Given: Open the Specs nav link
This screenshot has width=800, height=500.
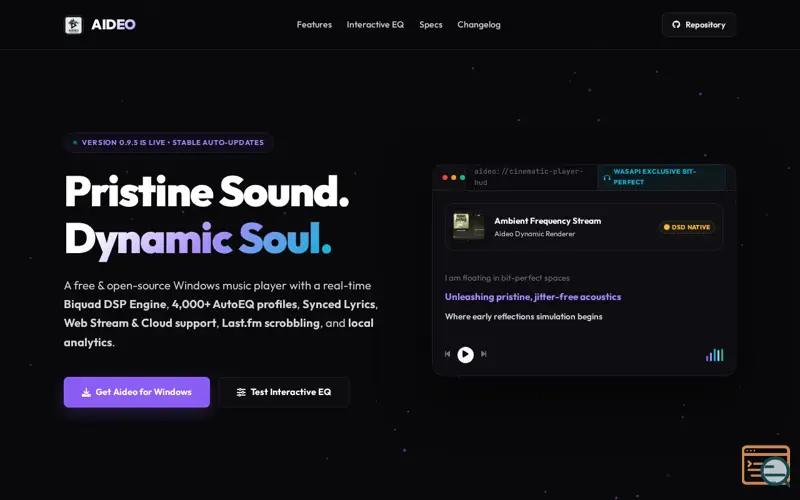Looking at the screenshot, I should click(431, 24).
